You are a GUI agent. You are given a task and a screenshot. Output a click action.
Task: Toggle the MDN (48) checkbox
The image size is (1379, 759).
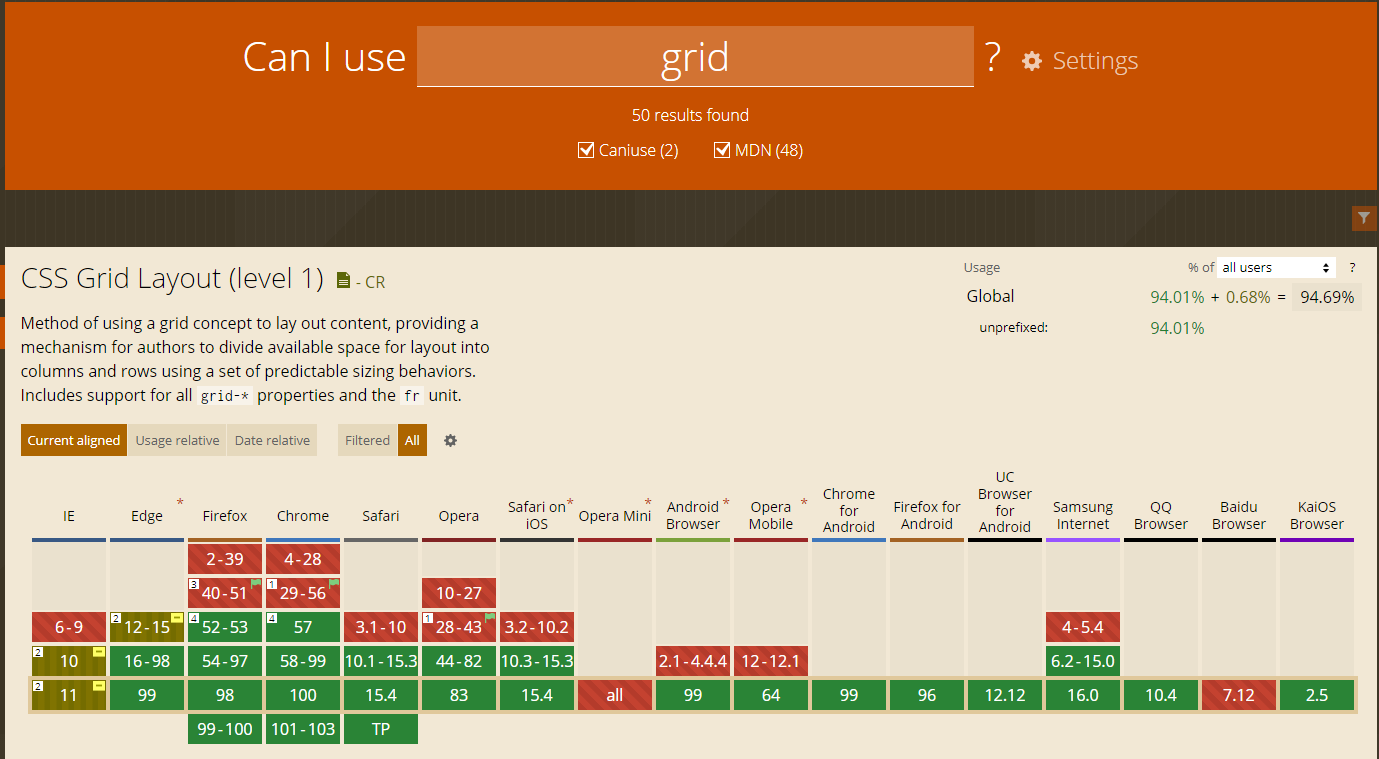[722, 150]
